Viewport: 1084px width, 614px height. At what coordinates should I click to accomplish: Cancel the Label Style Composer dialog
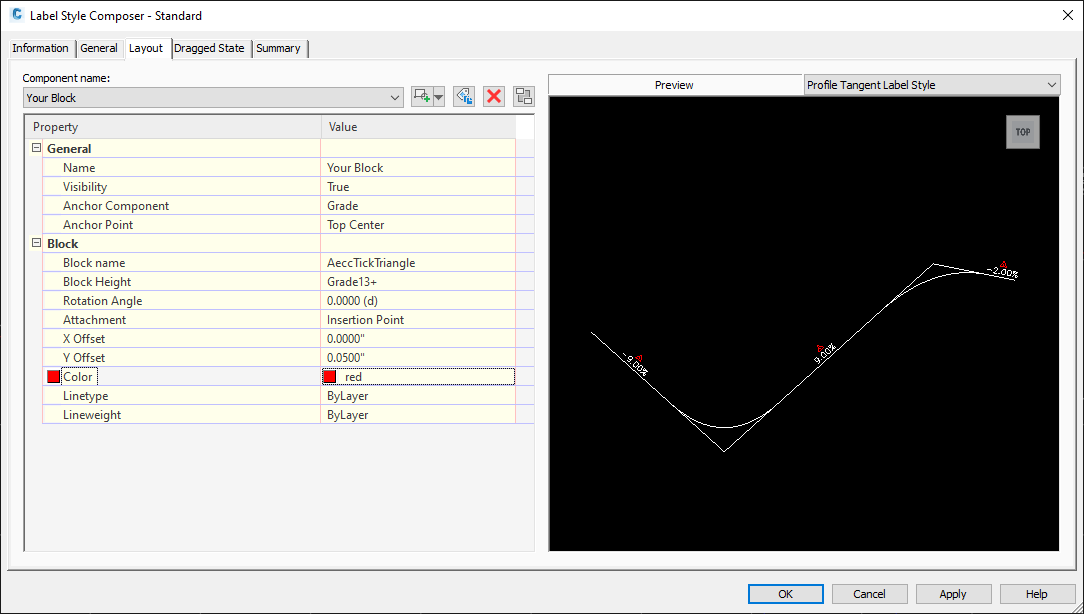(x=869, y=593)
